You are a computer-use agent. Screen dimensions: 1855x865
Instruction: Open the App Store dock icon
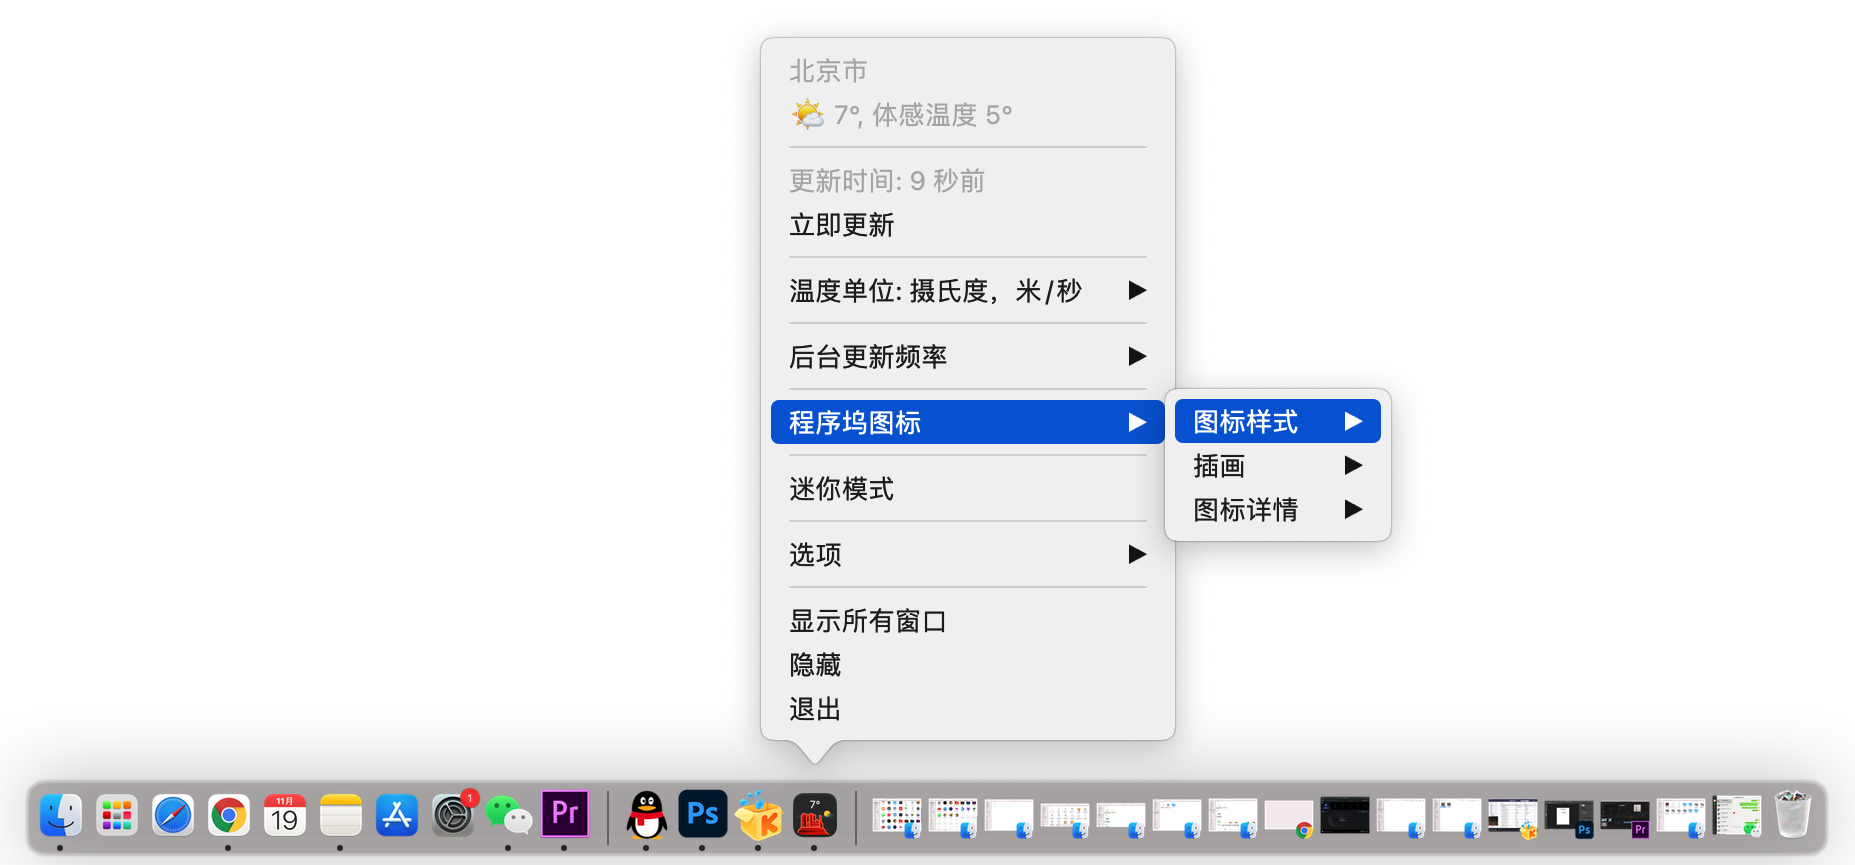point(396,815)
